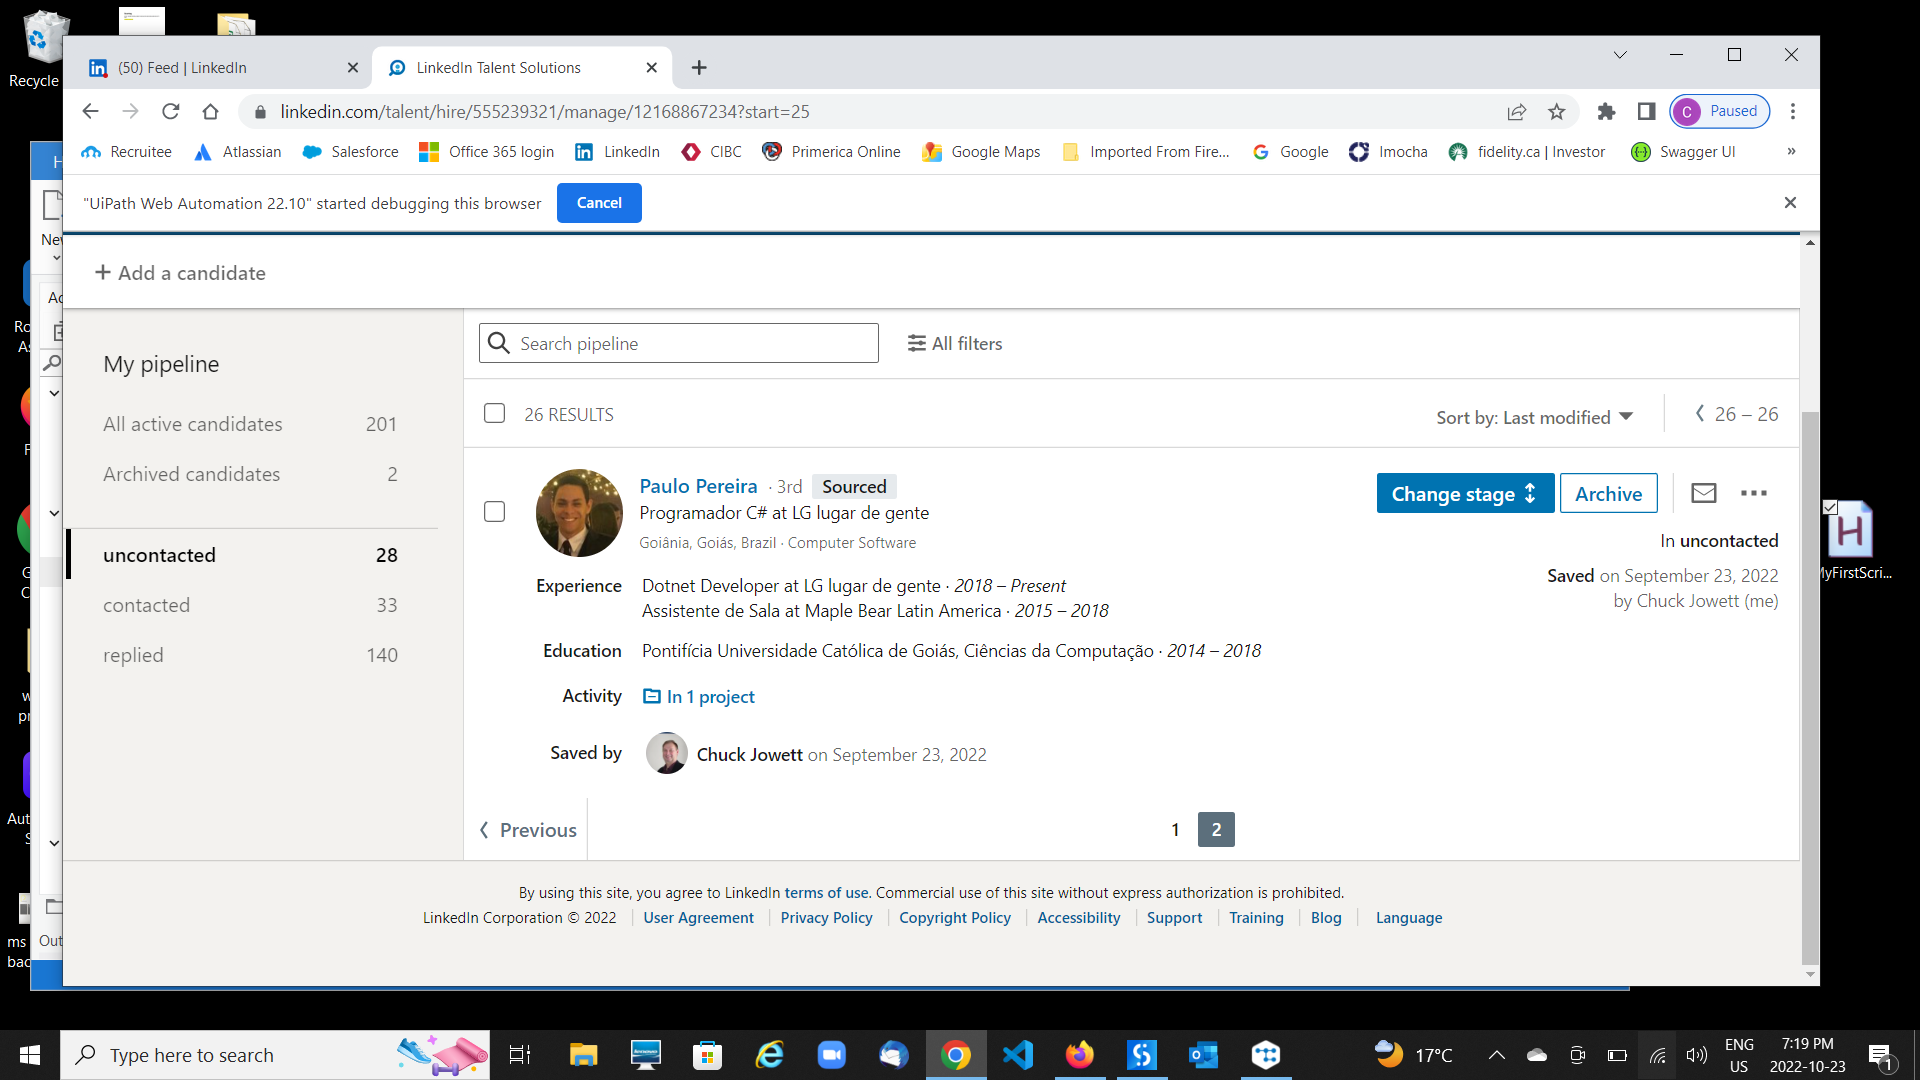Launch Visual Studio Code from taskbar
The width and height of the screenshot is (1920, 1080).
click(x=1018, y=1054)
